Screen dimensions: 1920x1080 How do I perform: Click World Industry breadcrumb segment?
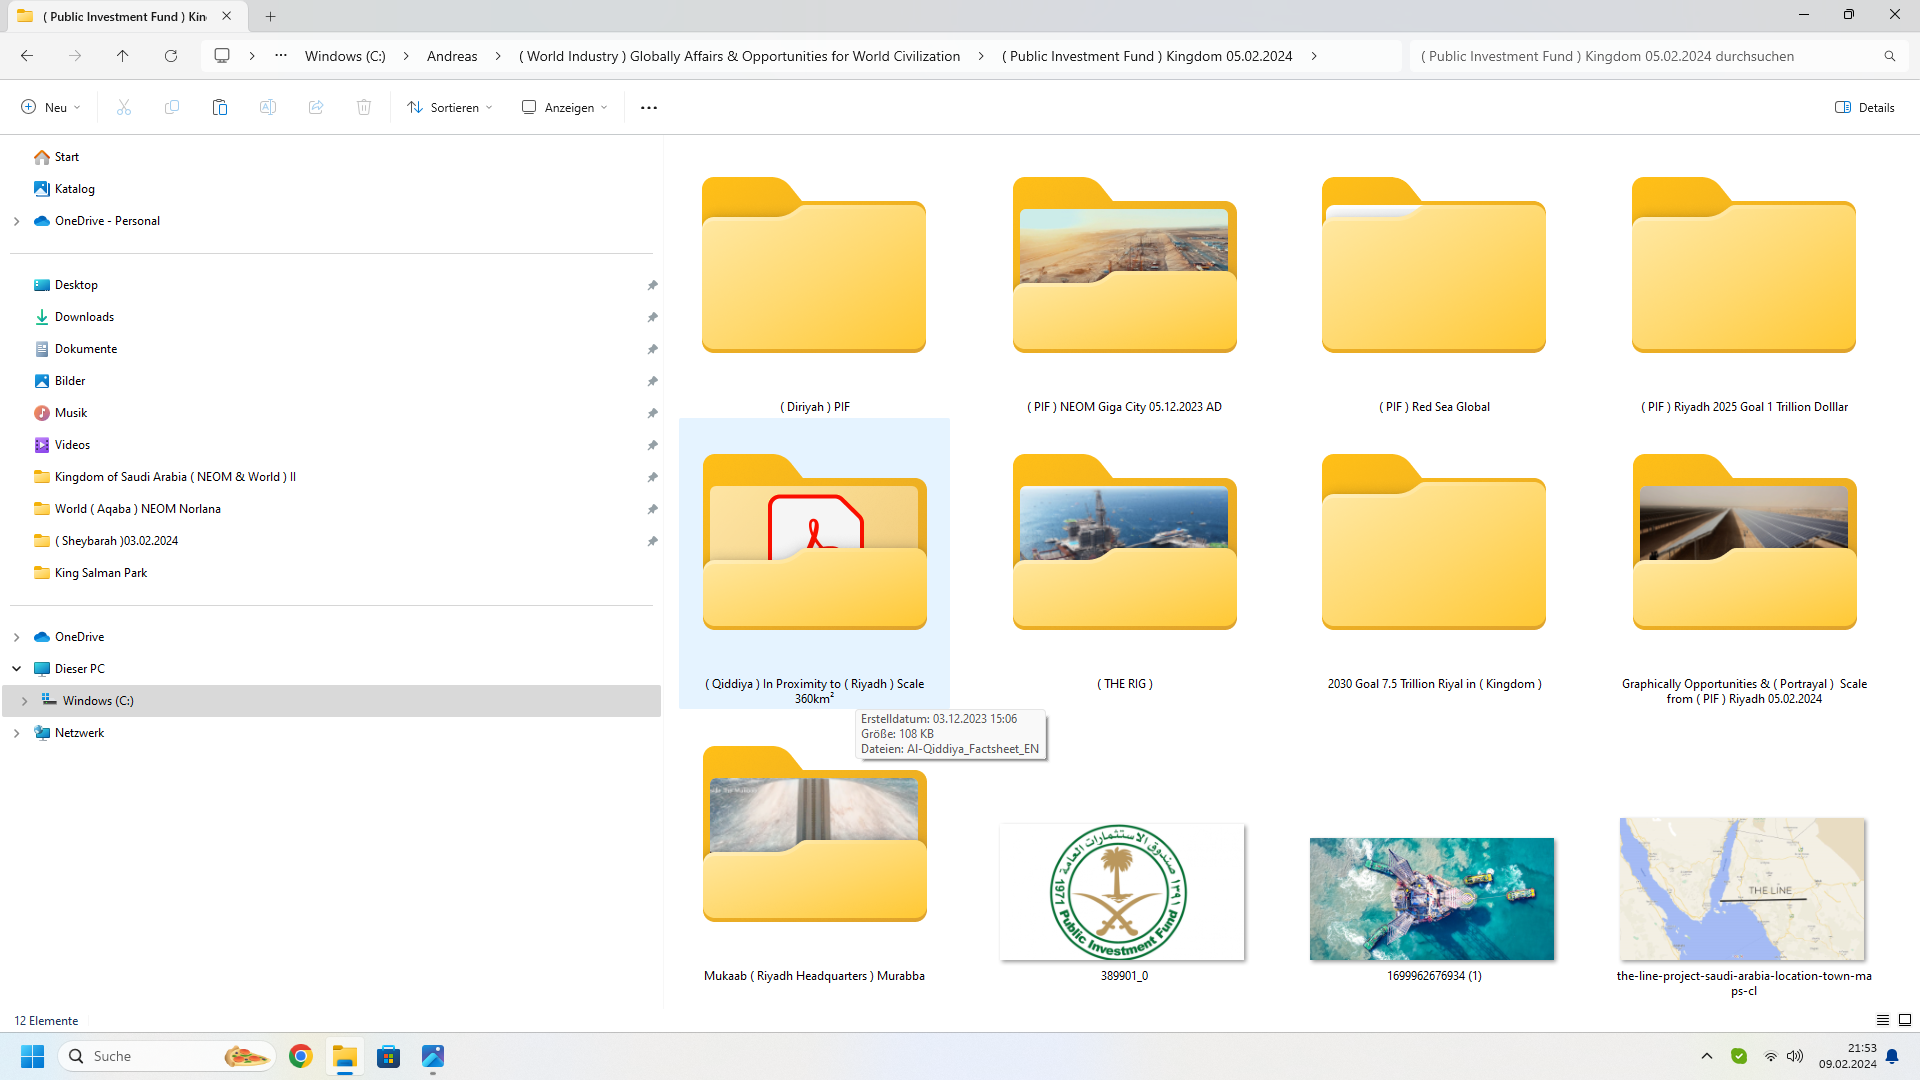(x=740, y=56)
